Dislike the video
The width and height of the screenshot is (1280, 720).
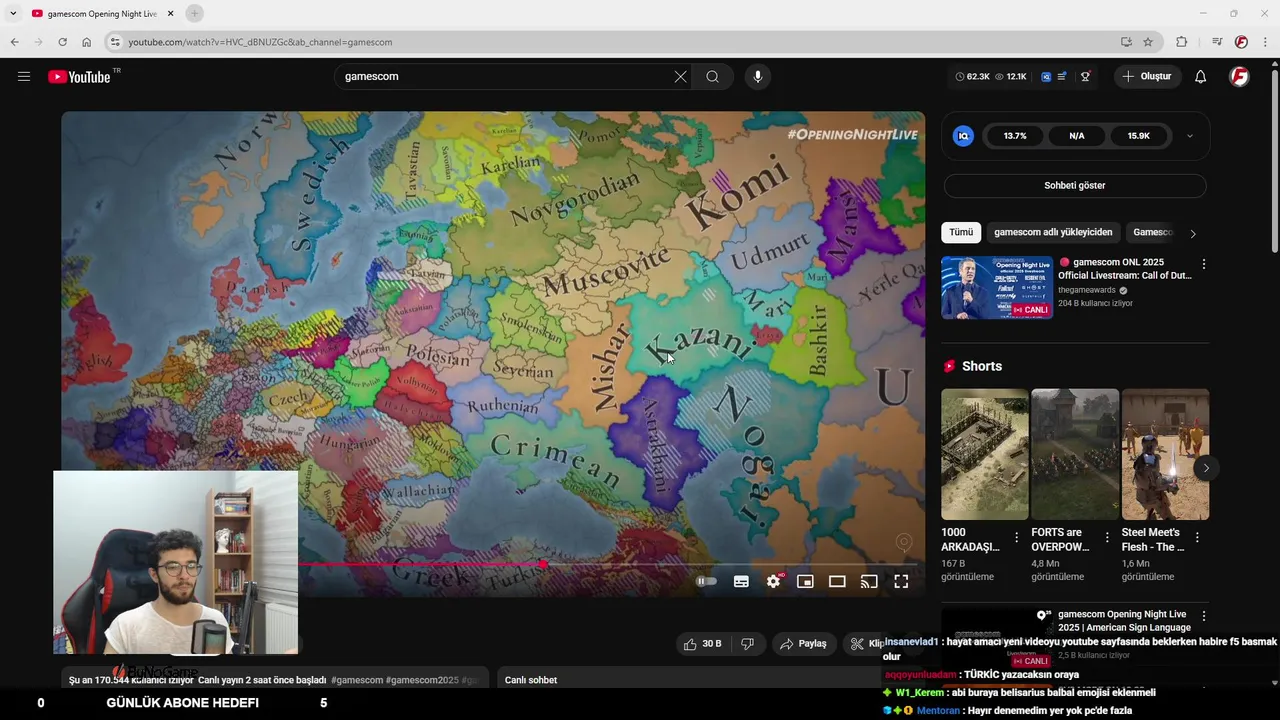pyautogui.click(x=747, y=644)
